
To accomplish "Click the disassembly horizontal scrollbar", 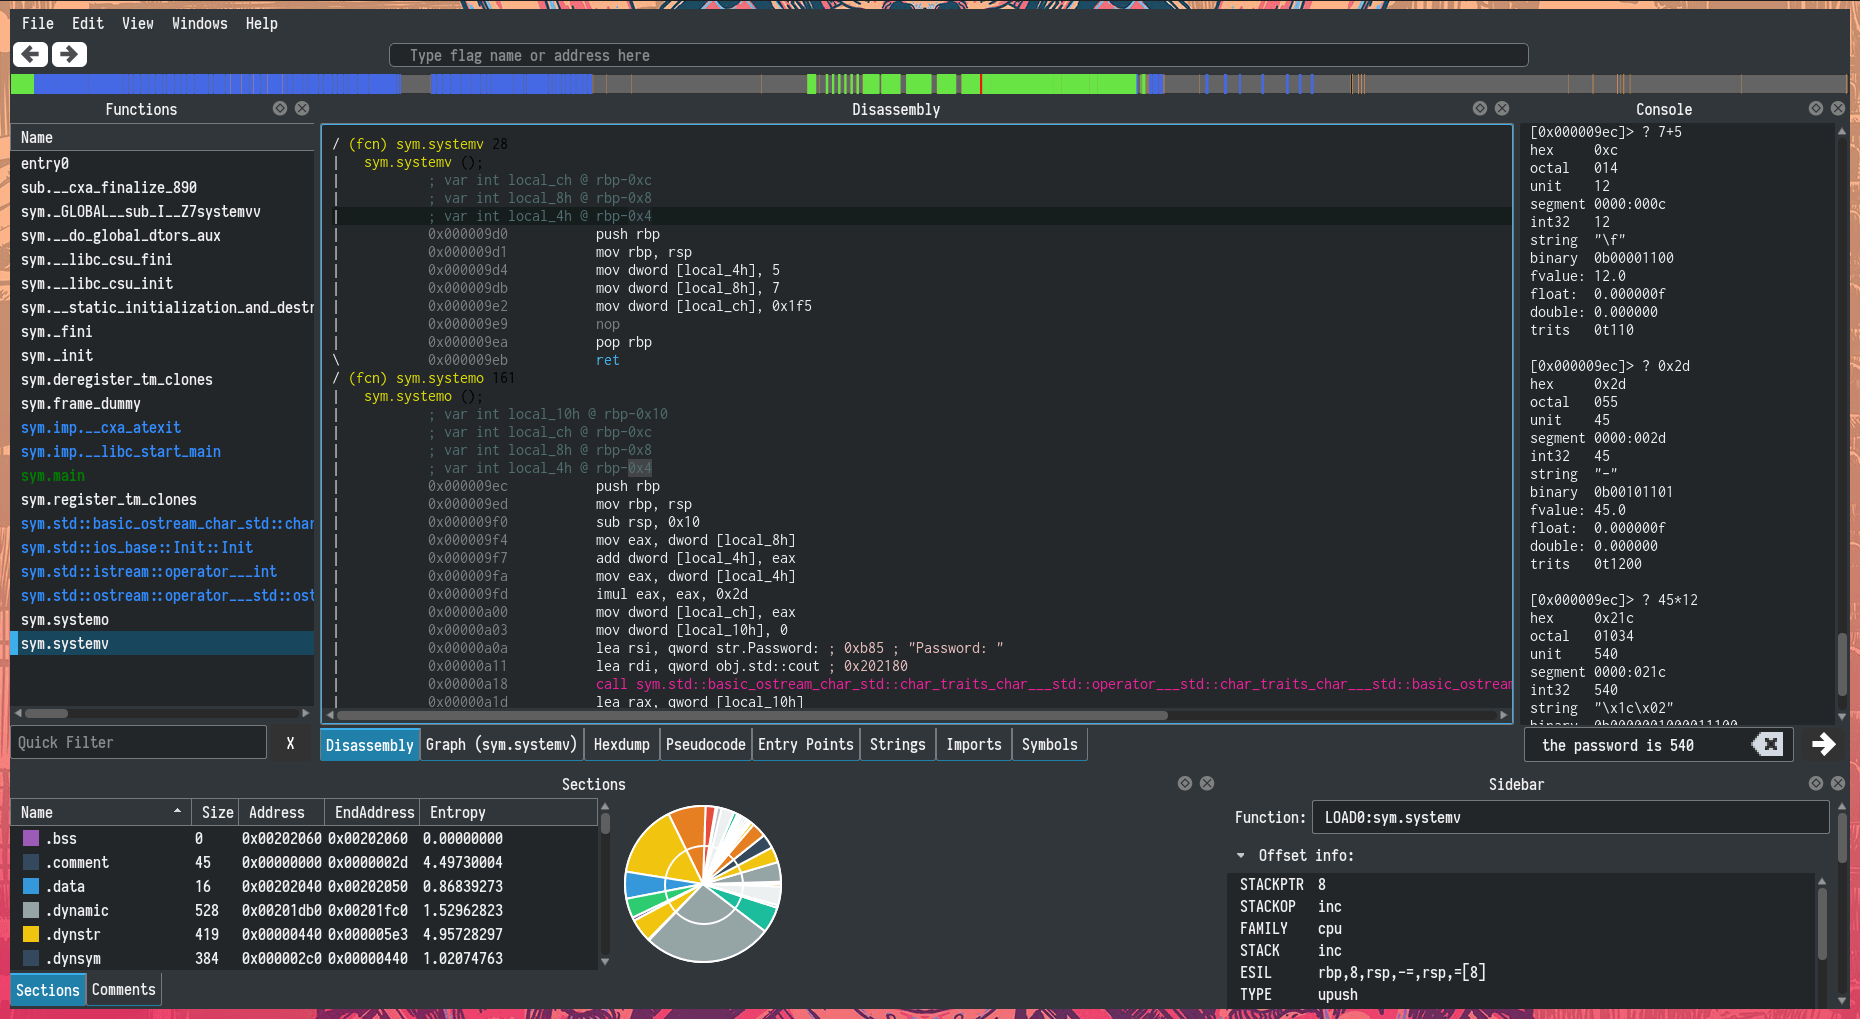I will 752,715.
